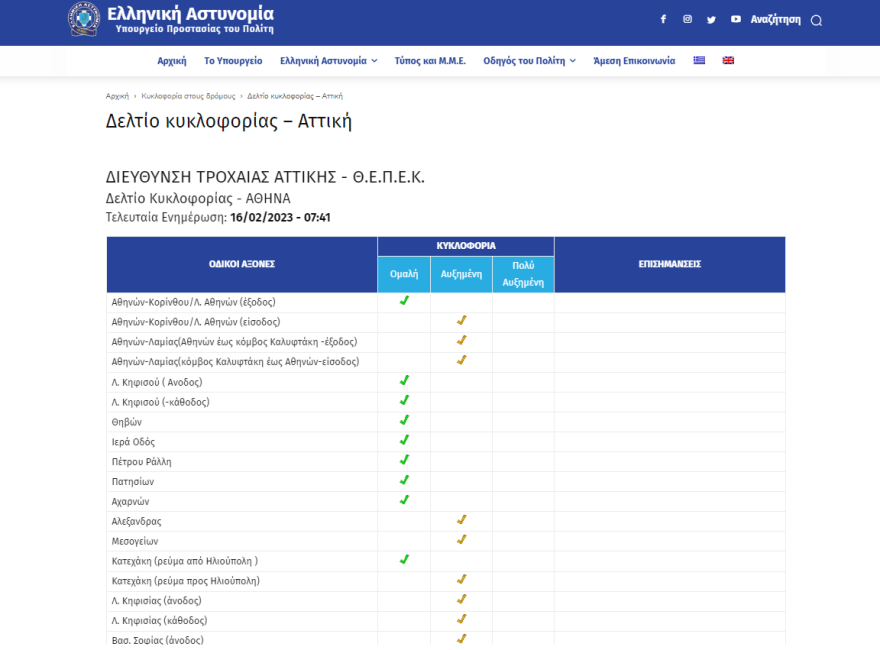The height and width of the screenshot is (650, 880).
Task: Switch language with the Greek flag
Action: pyautogui.click(x=699, y=60)
